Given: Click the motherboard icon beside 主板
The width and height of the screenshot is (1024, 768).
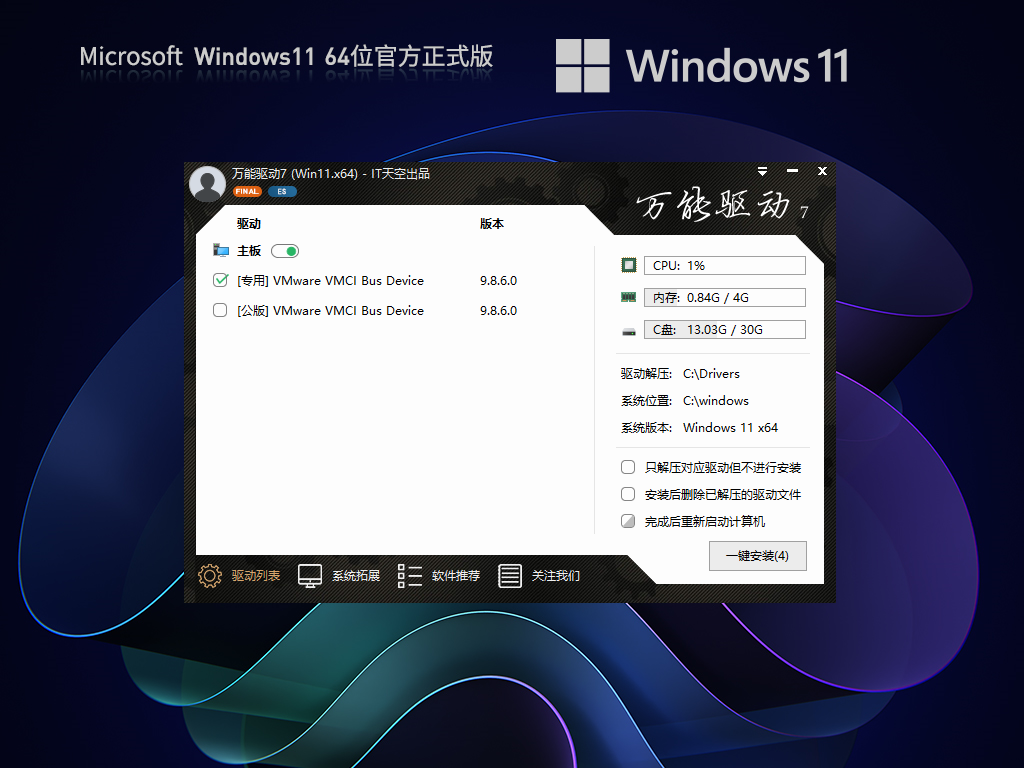Looking at the screenshot, I should (x=221, y=250).
